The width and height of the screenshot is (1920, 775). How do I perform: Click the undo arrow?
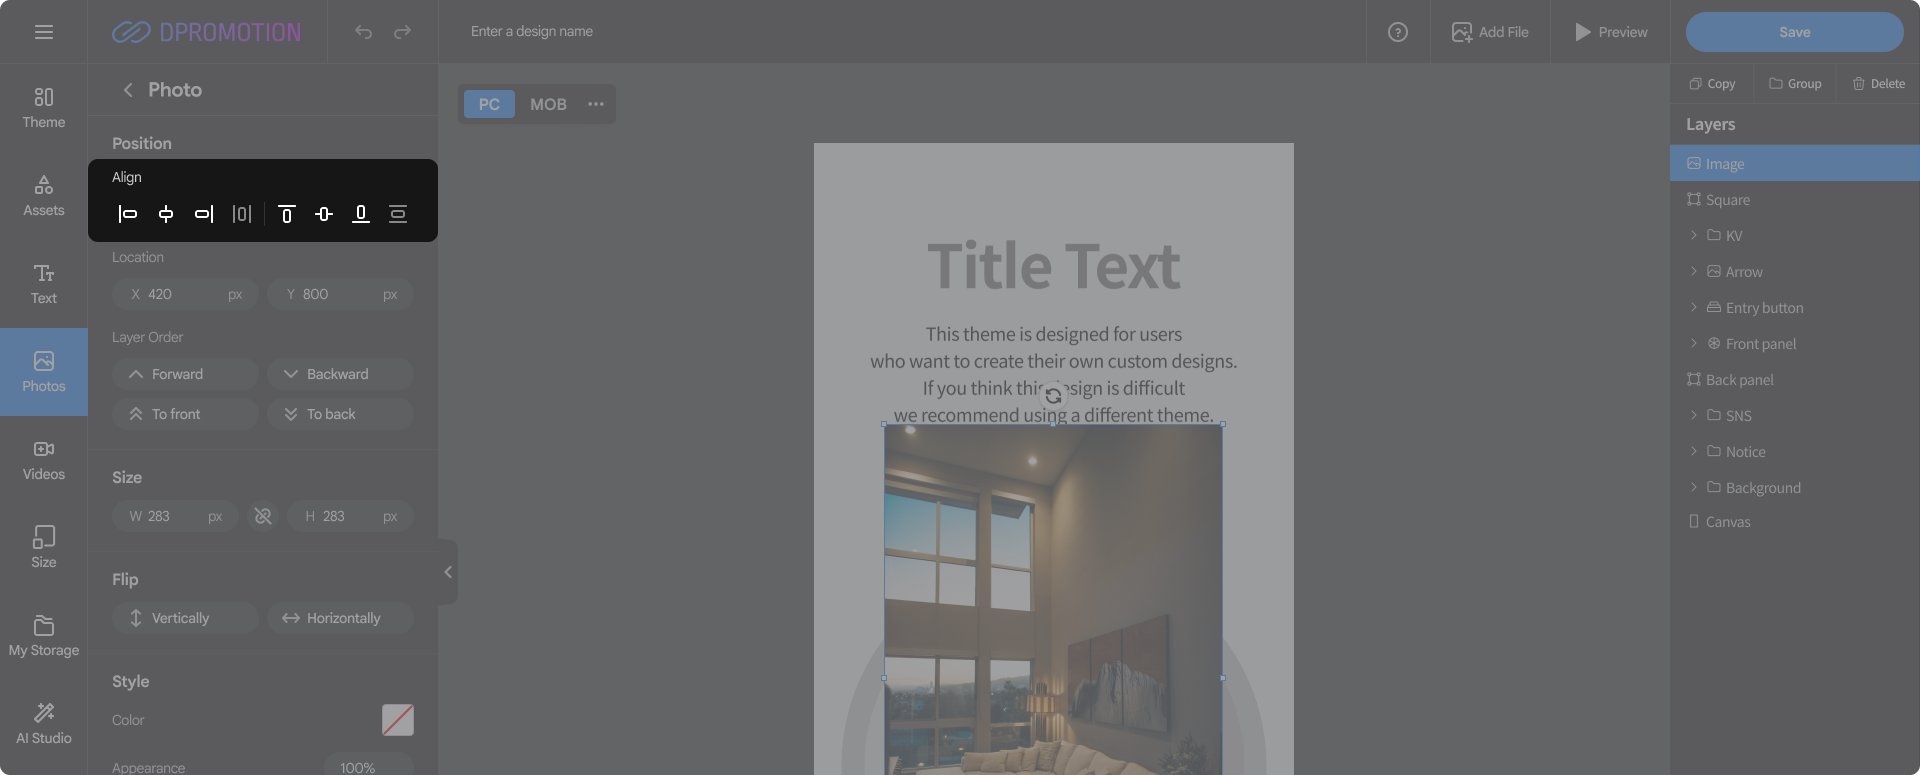pos(363,32)
